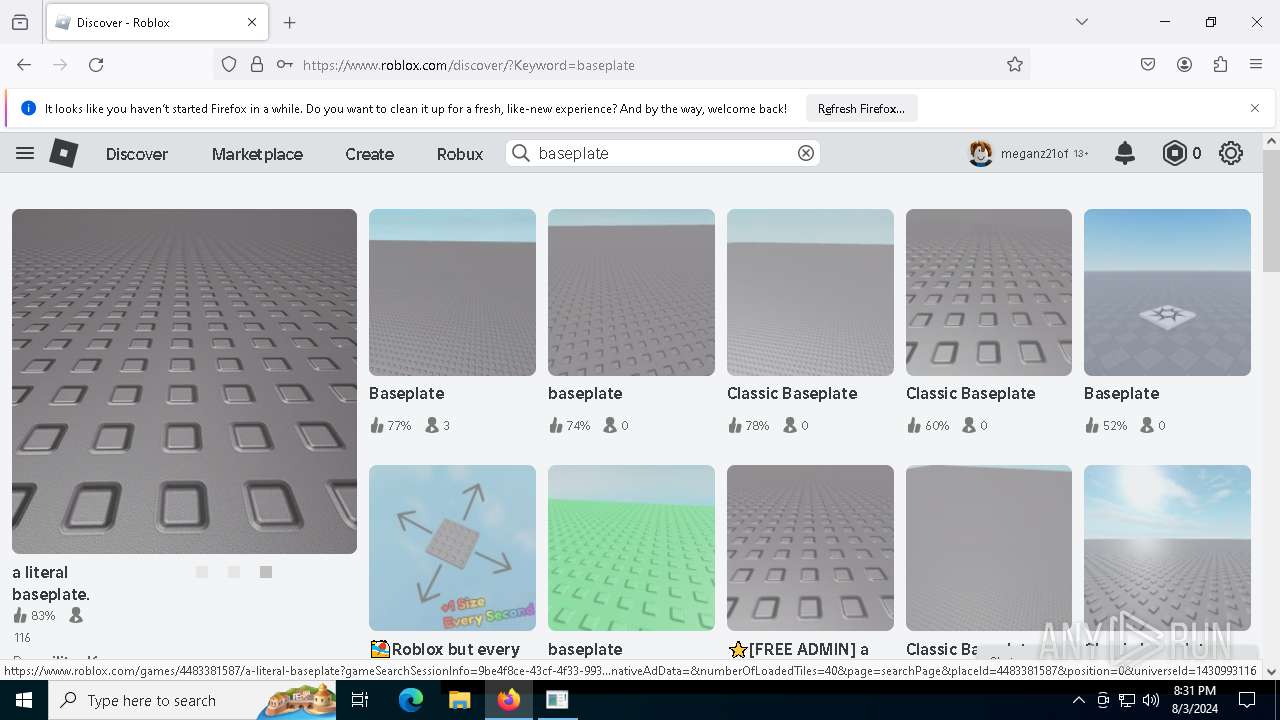Click the browser URL address bar
This screenshot has width=1280, height=720.
point(640,65)
